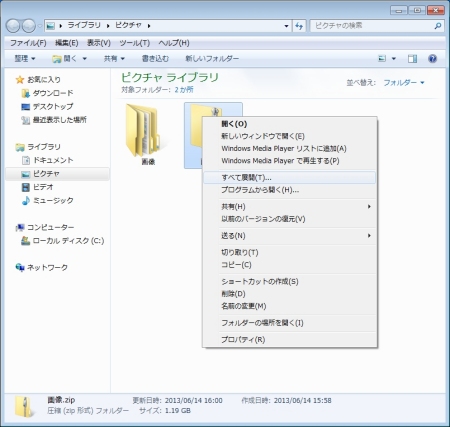Image resolution: width=450 pixels, height=427 pixels.
Task: Click 作成日時 2013/06/14 15:58 in details pane
Action: (286, 401)
